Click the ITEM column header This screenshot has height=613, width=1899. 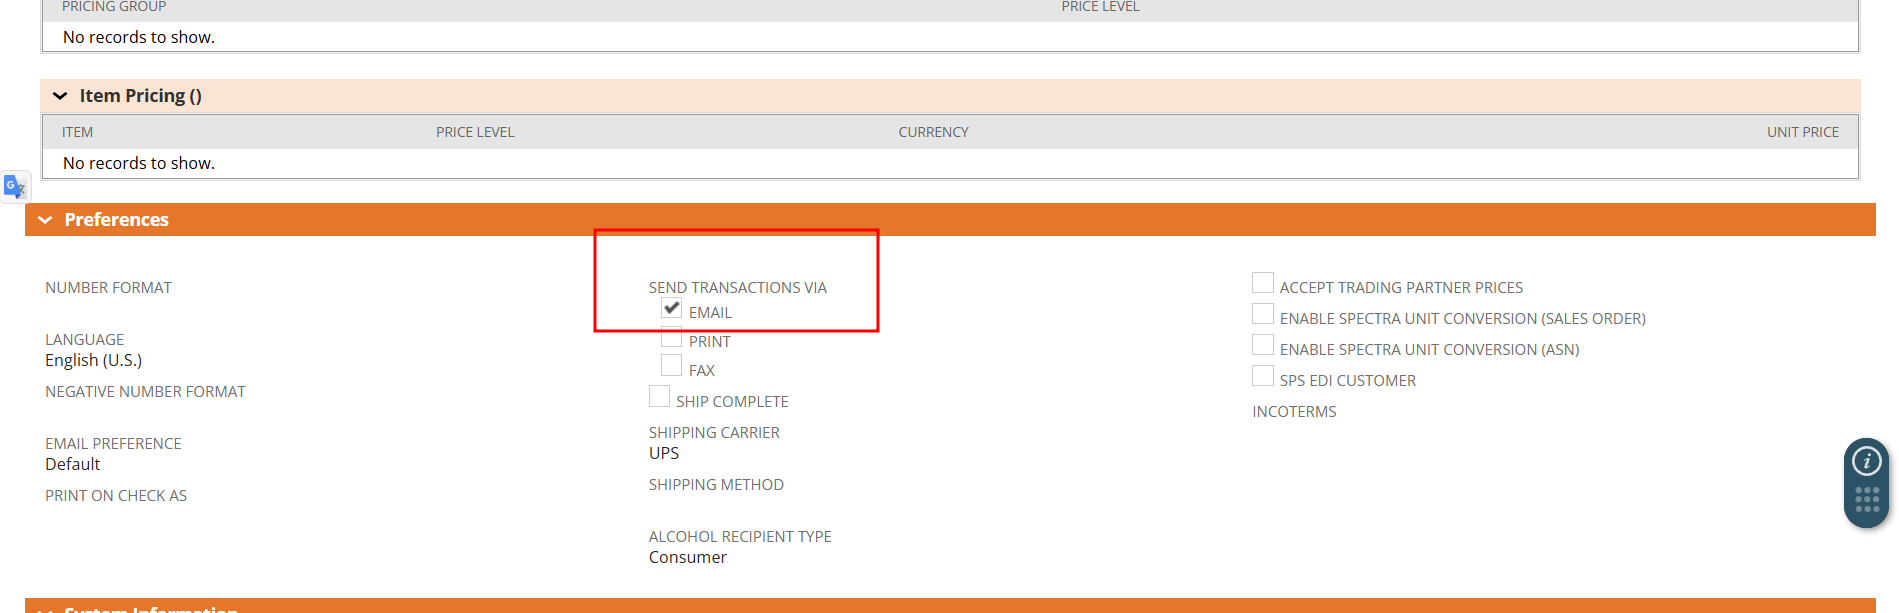pyautogui.click(x=77, y=132)
